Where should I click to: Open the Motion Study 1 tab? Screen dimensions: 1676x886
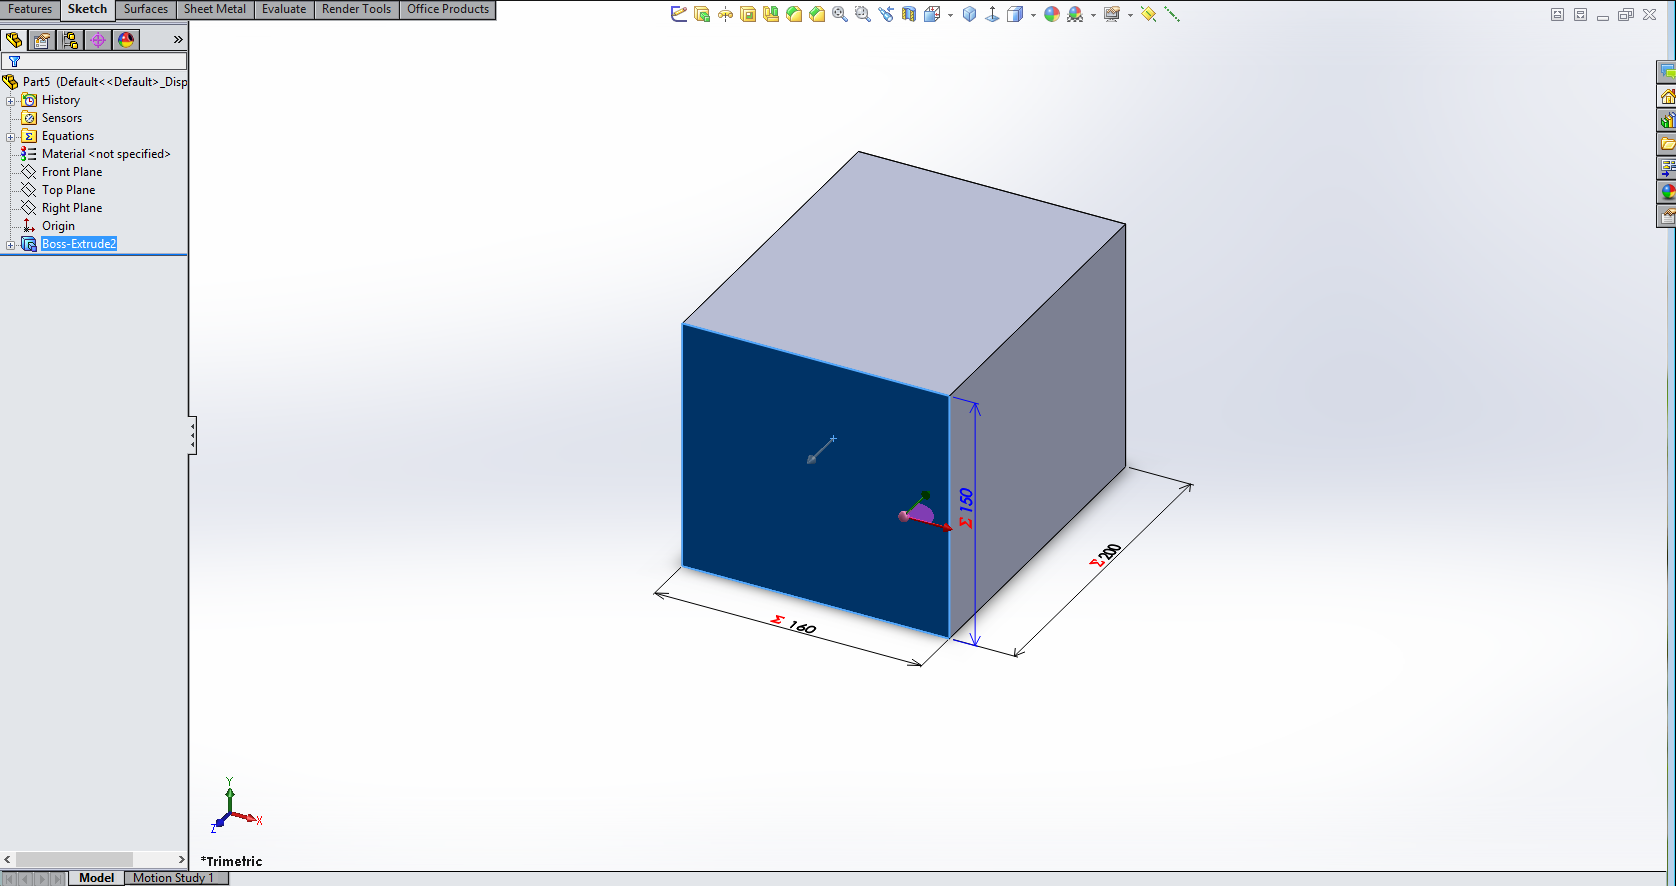click(174, 878)
